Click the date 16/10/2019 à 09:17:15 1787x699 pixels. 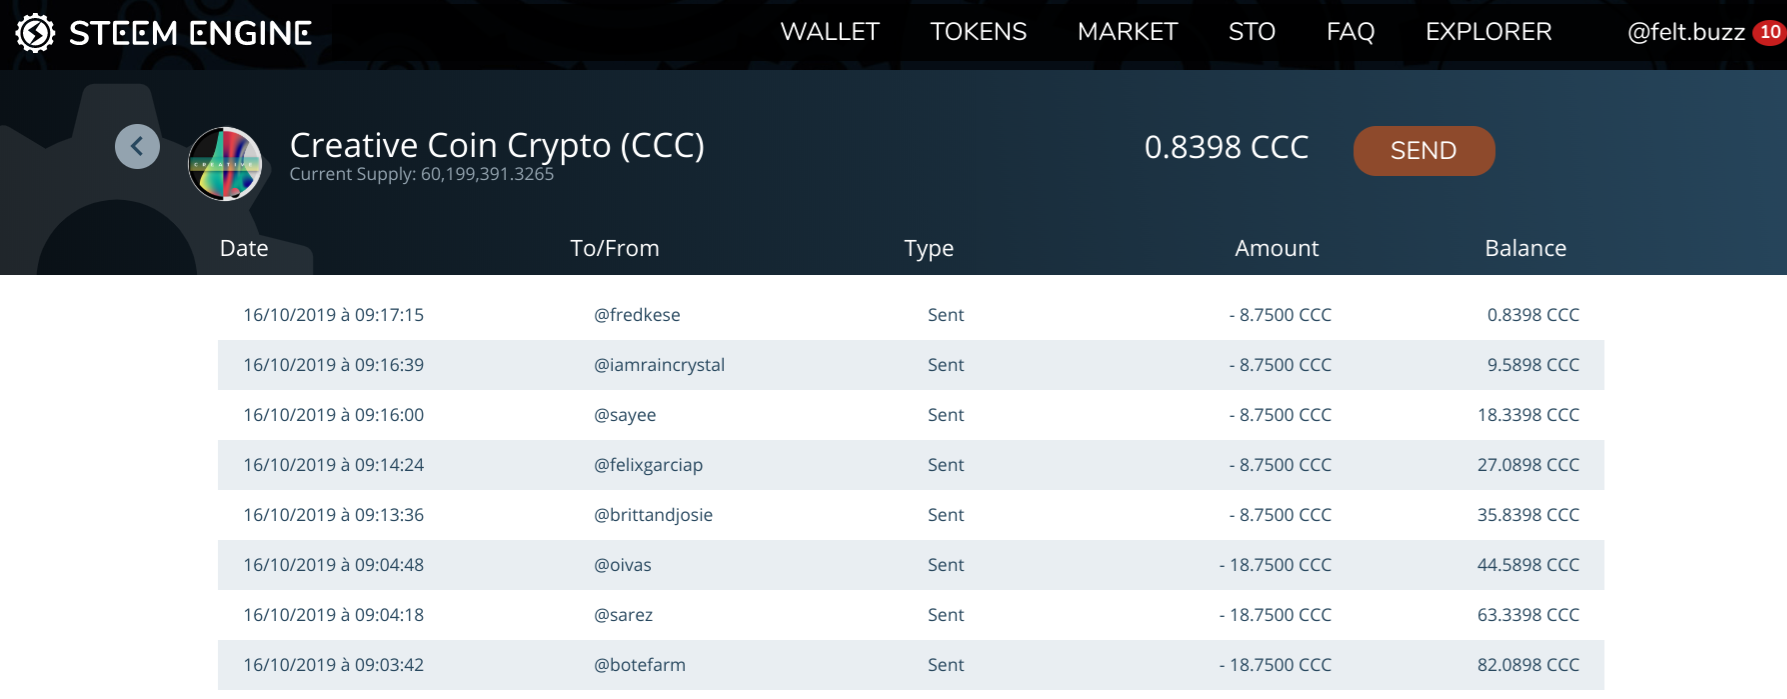point(333,315)
